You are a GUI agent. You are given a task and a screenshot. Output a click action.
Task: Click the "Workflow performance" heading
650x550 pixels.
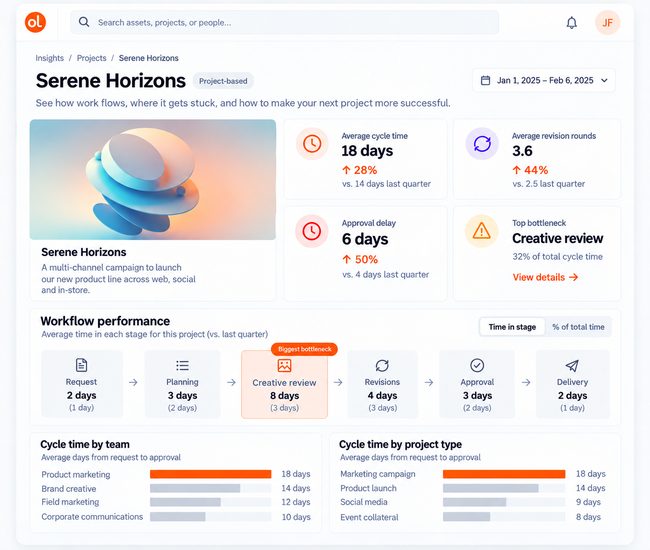105,321
